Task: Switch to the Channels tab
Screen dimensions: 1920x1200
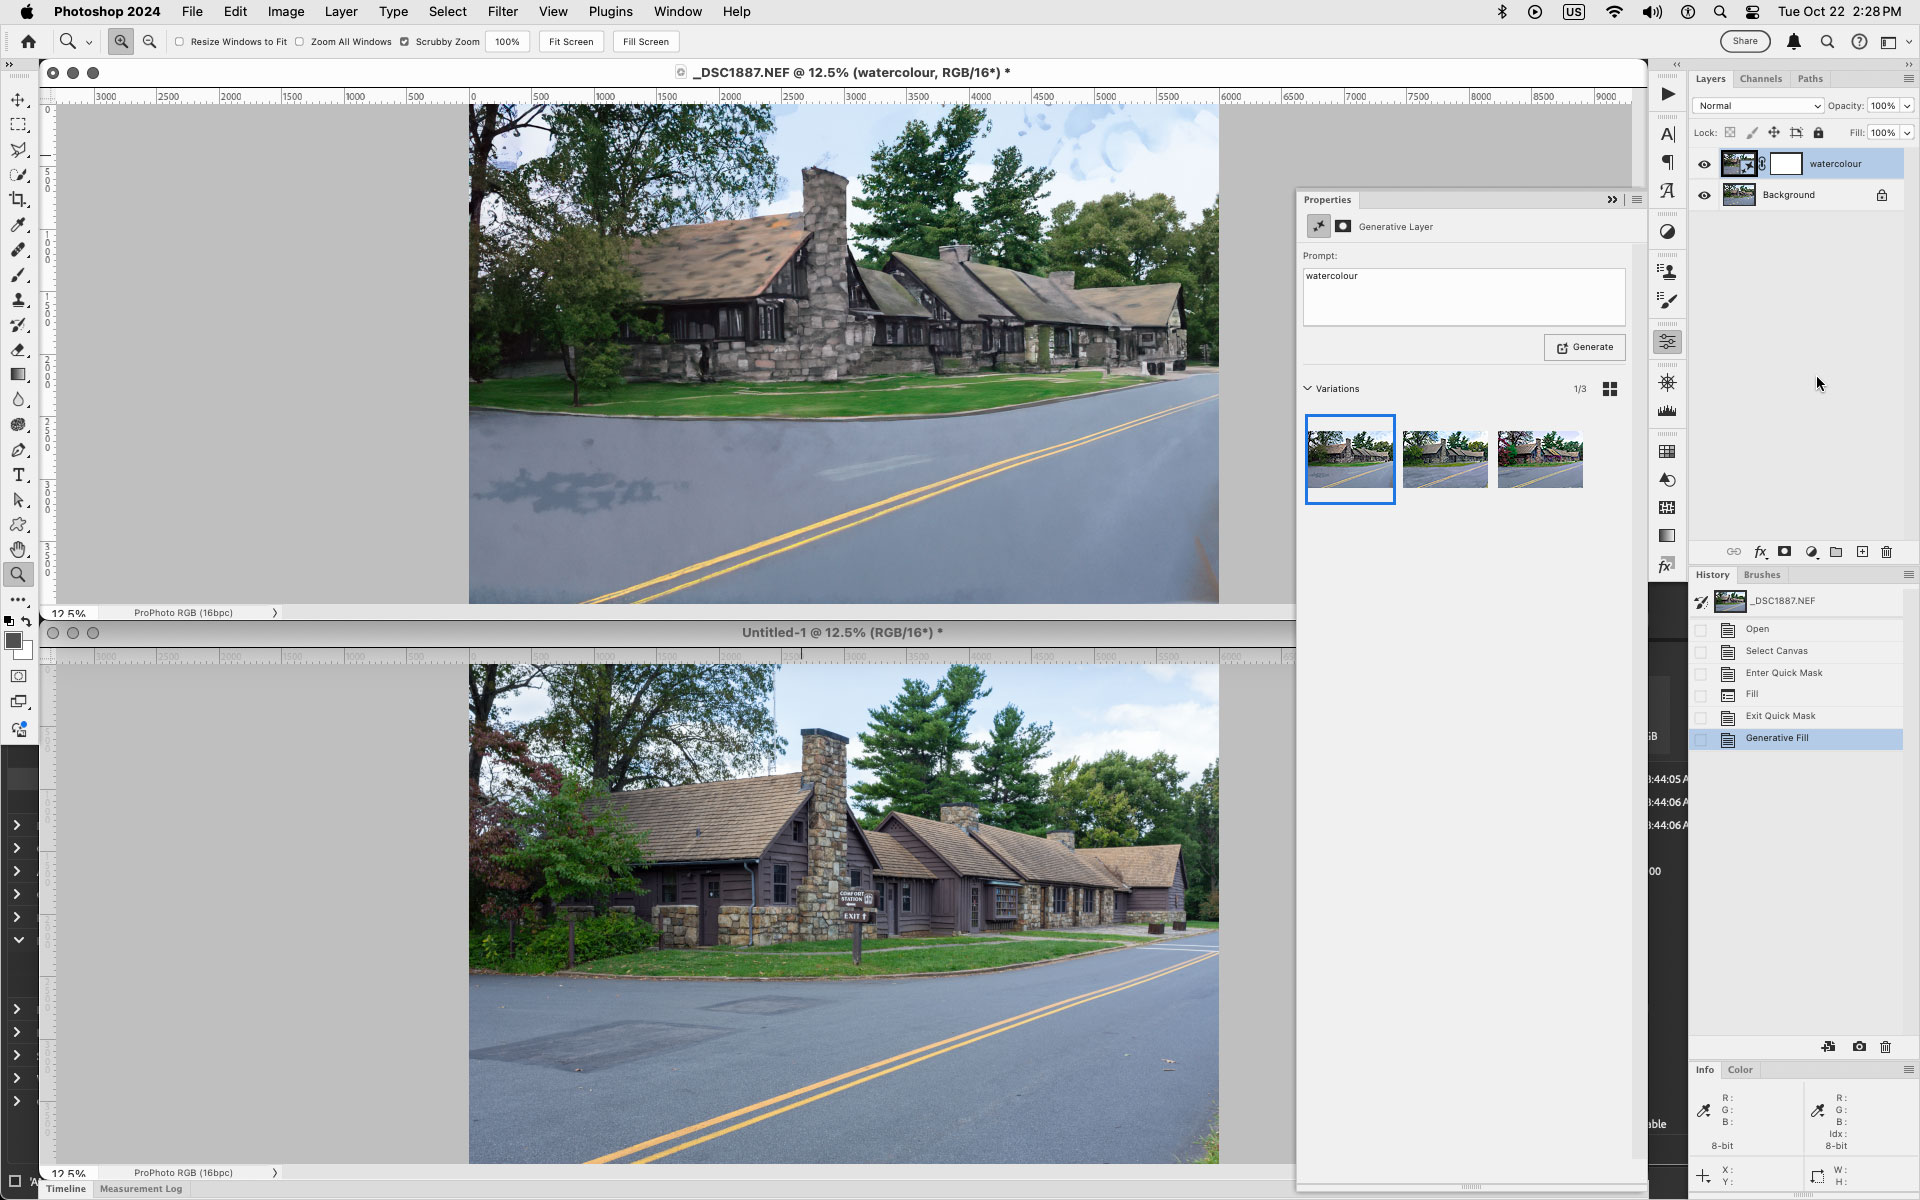Action: tap(1761, 78)
